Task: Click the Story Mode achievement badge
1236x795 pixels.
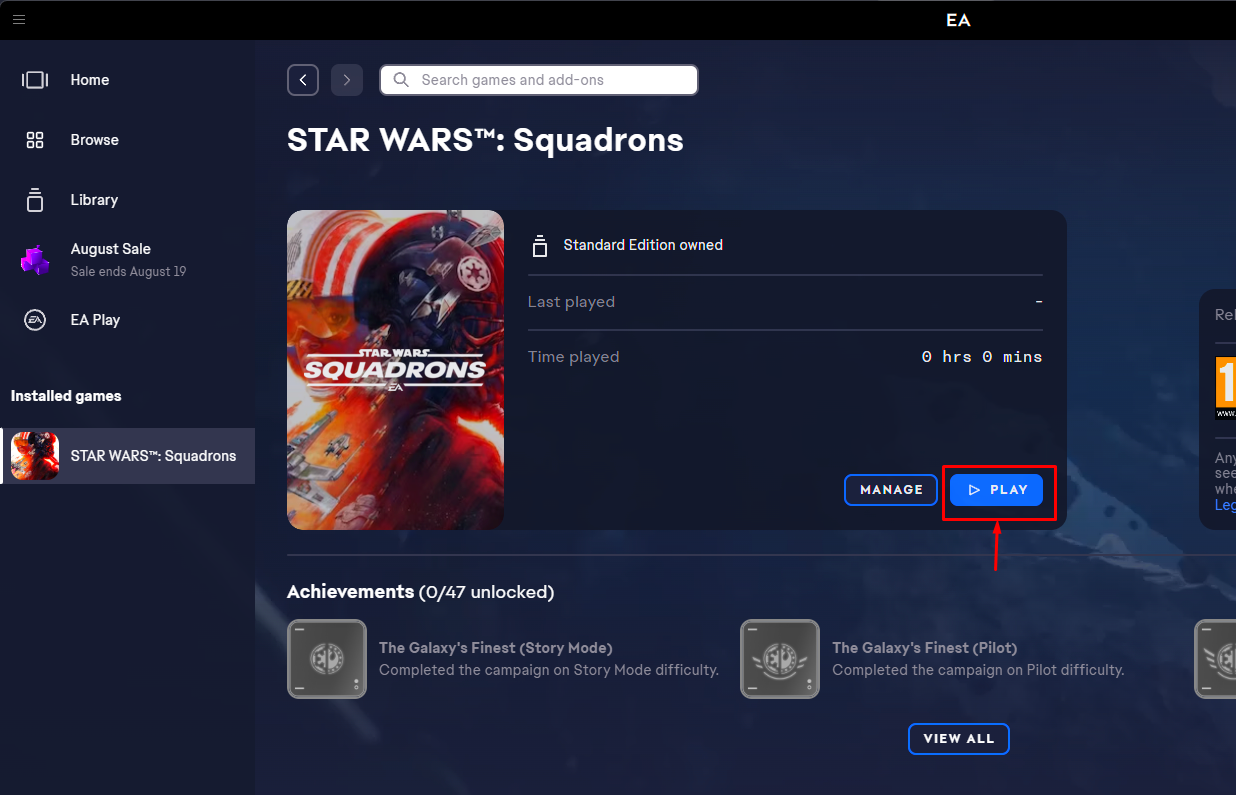Action: point(327,659)
